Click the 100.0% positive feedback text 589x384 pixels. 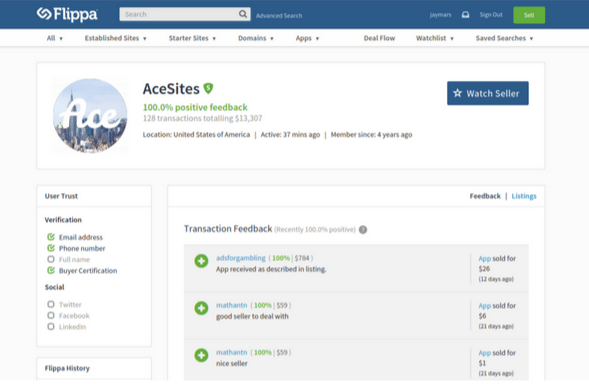(195, 107)
